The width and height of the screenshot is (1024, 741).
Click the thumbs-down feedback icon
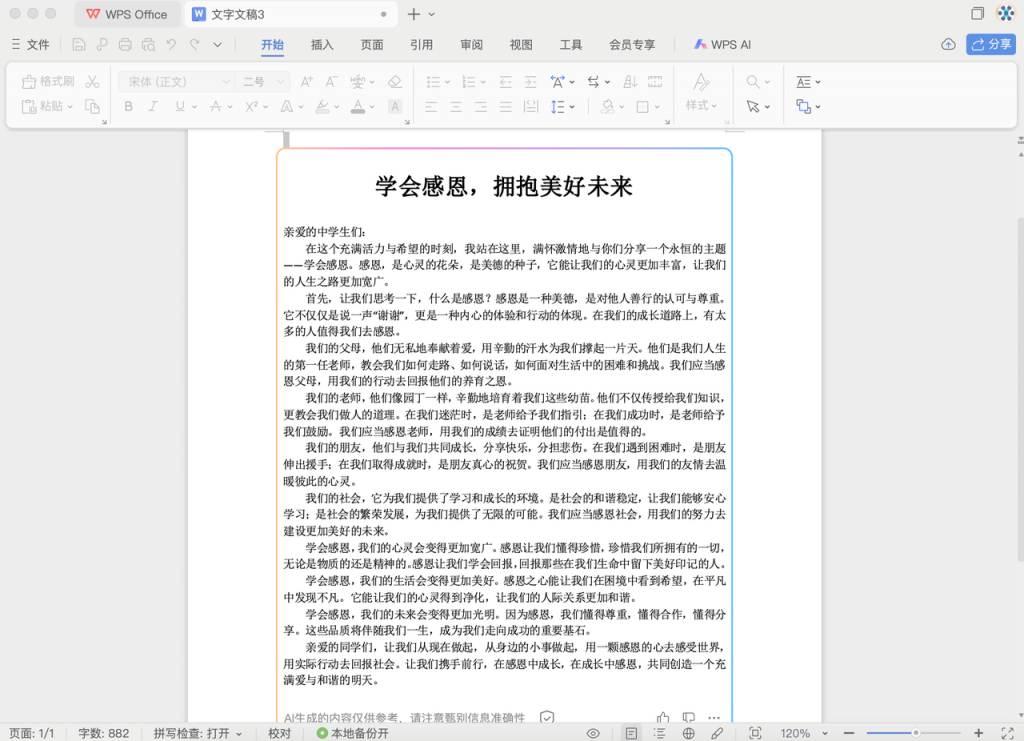(x=688, y=717)
